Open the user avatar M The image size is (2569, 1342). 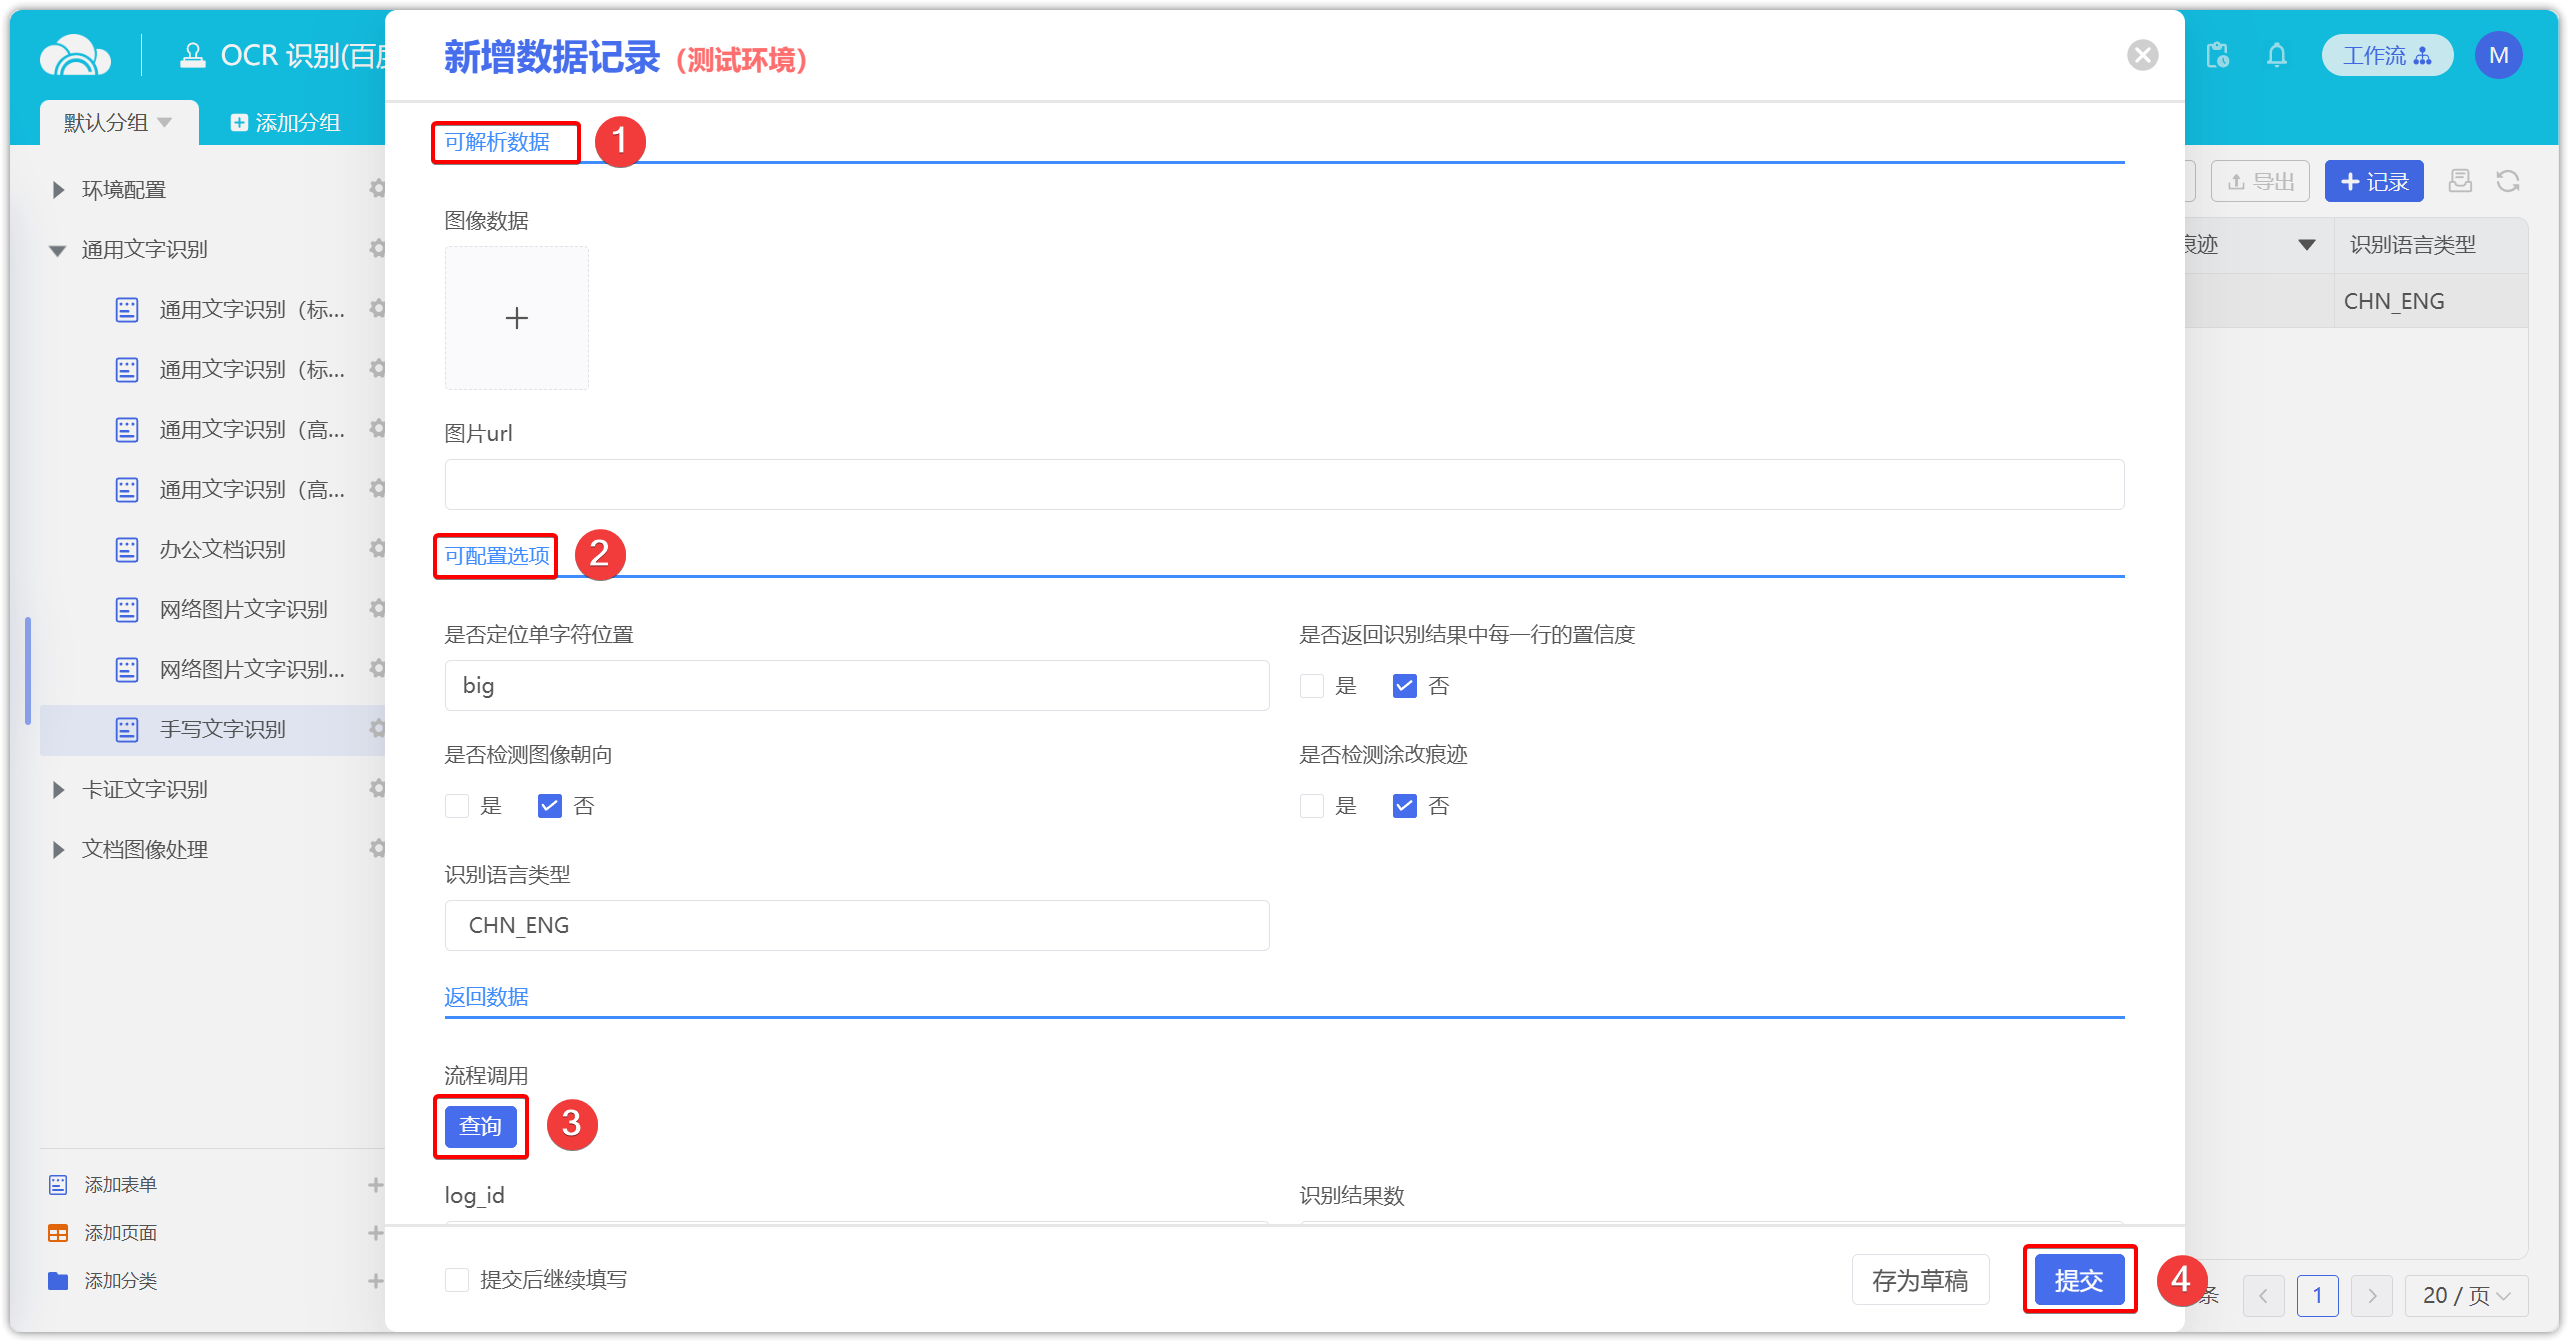point(2498,55)
